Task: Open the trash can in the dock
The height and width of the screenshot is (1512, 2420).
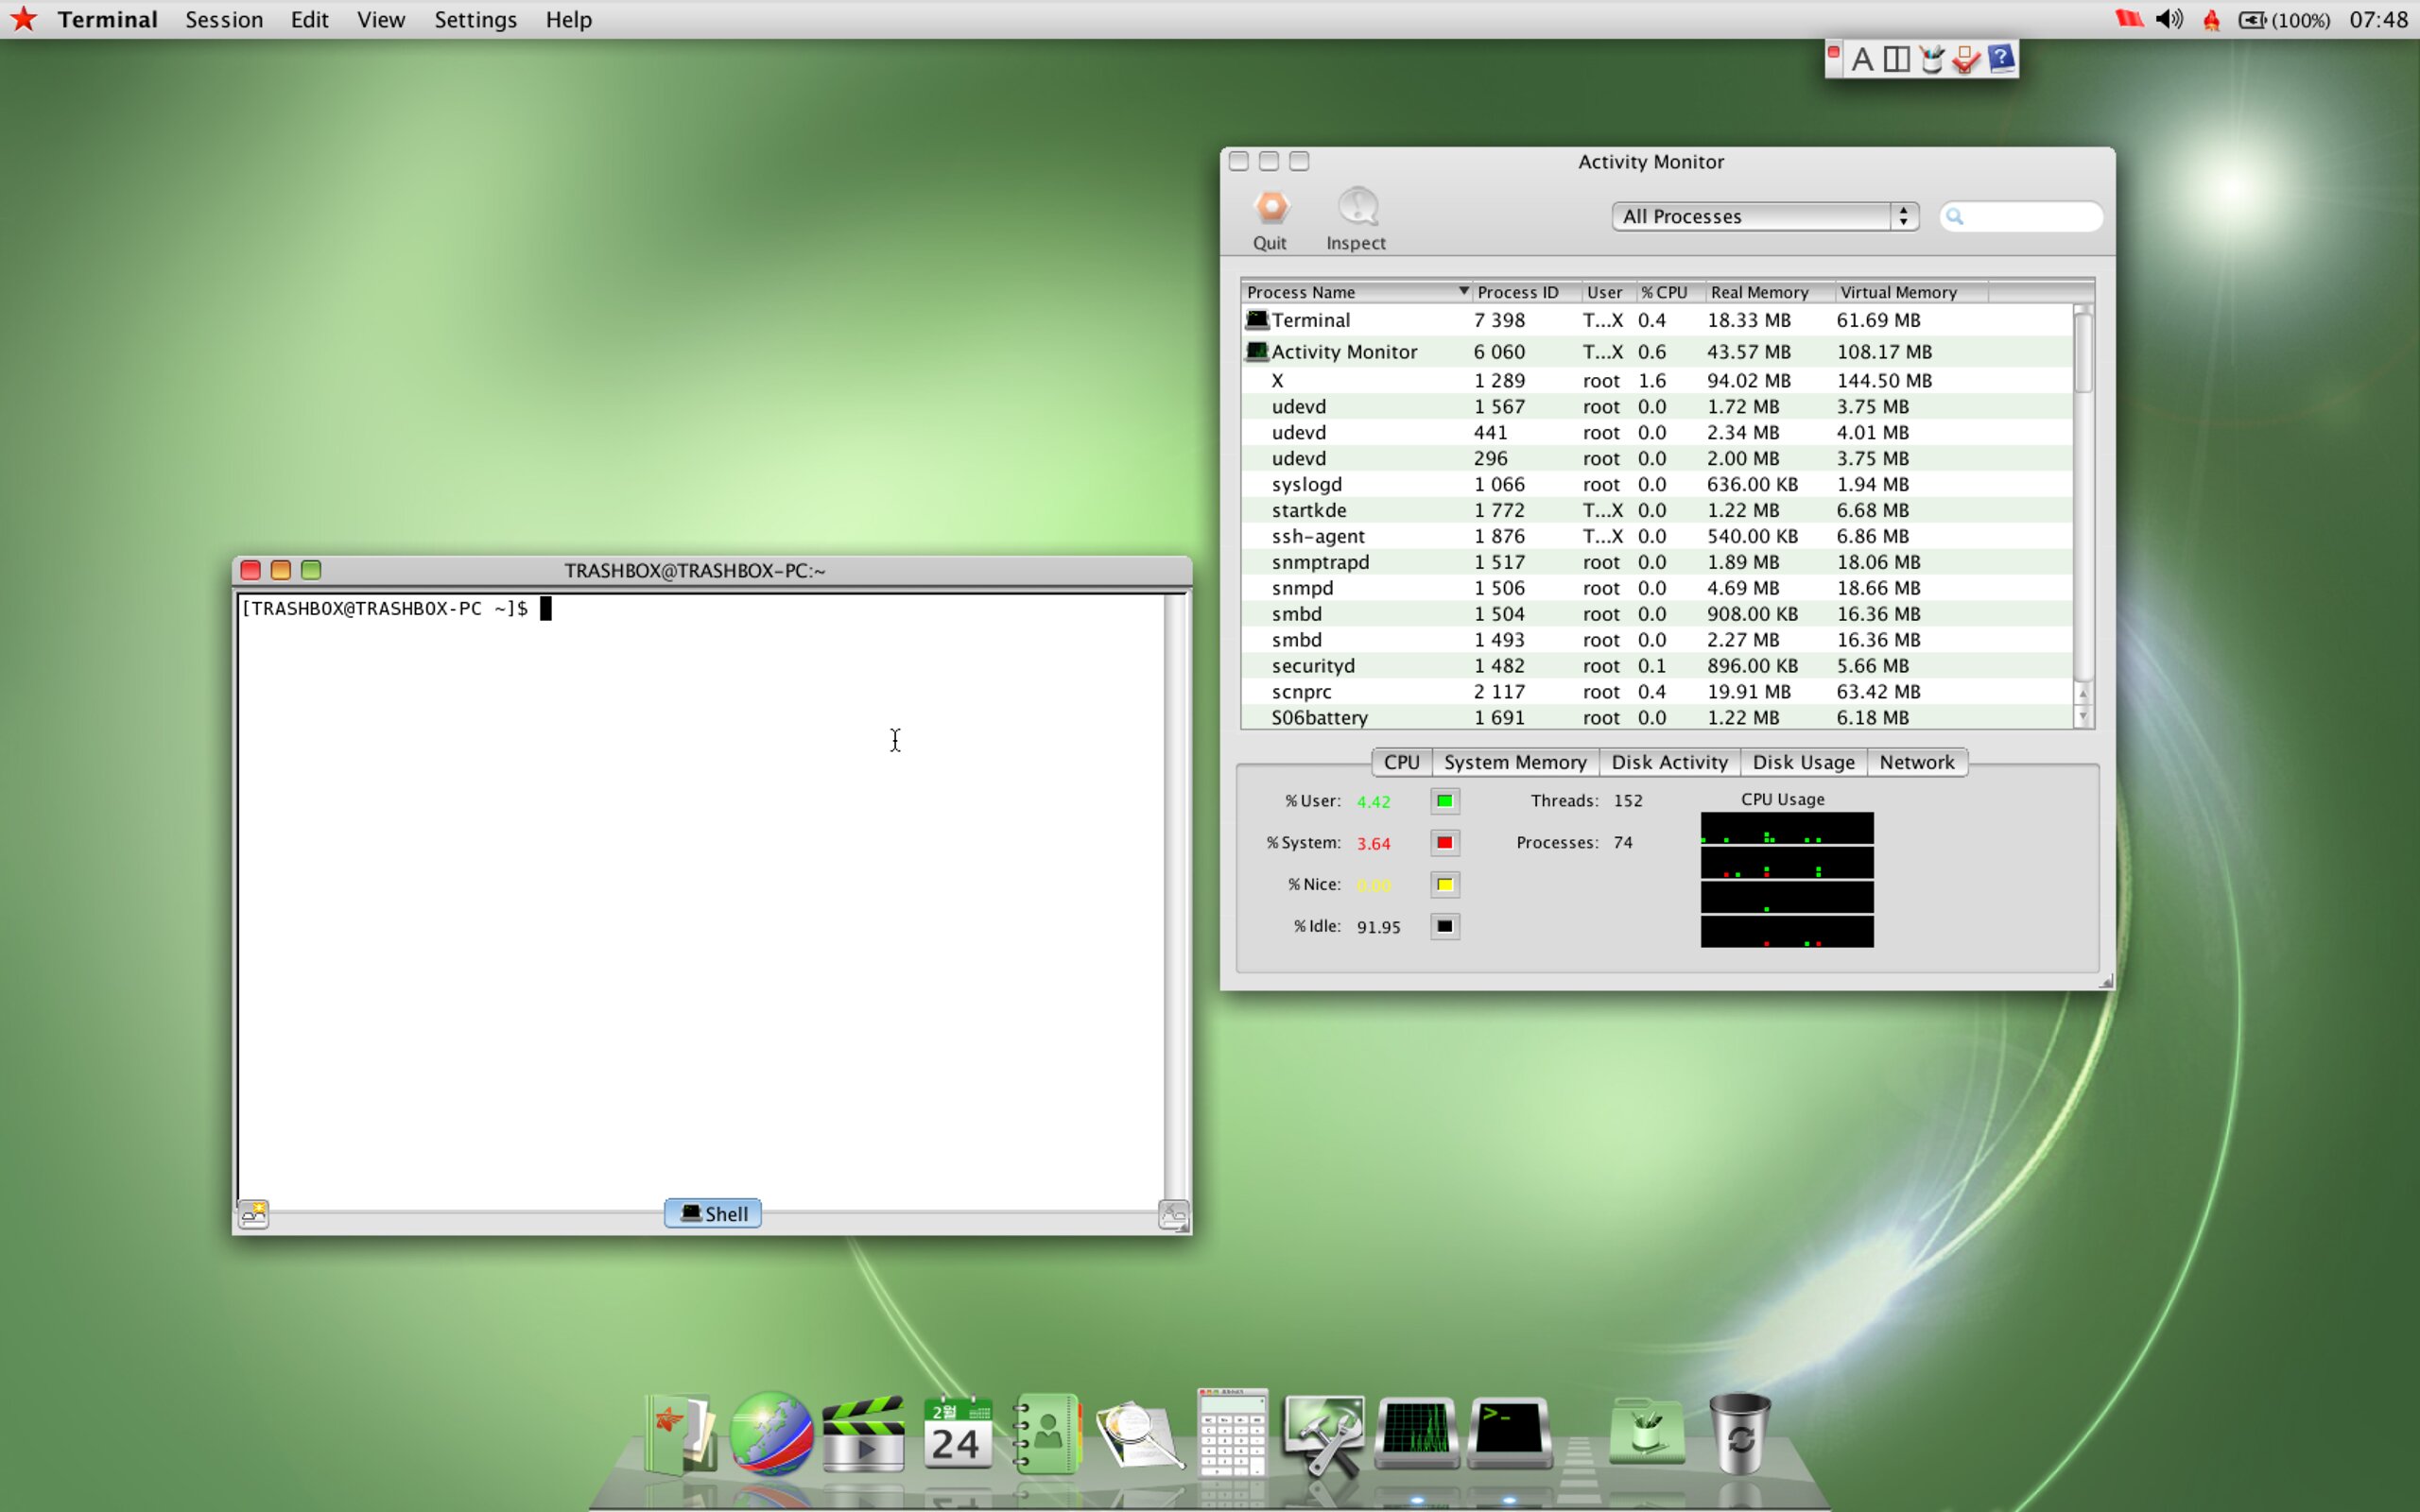Action: coord(1740,1433)
